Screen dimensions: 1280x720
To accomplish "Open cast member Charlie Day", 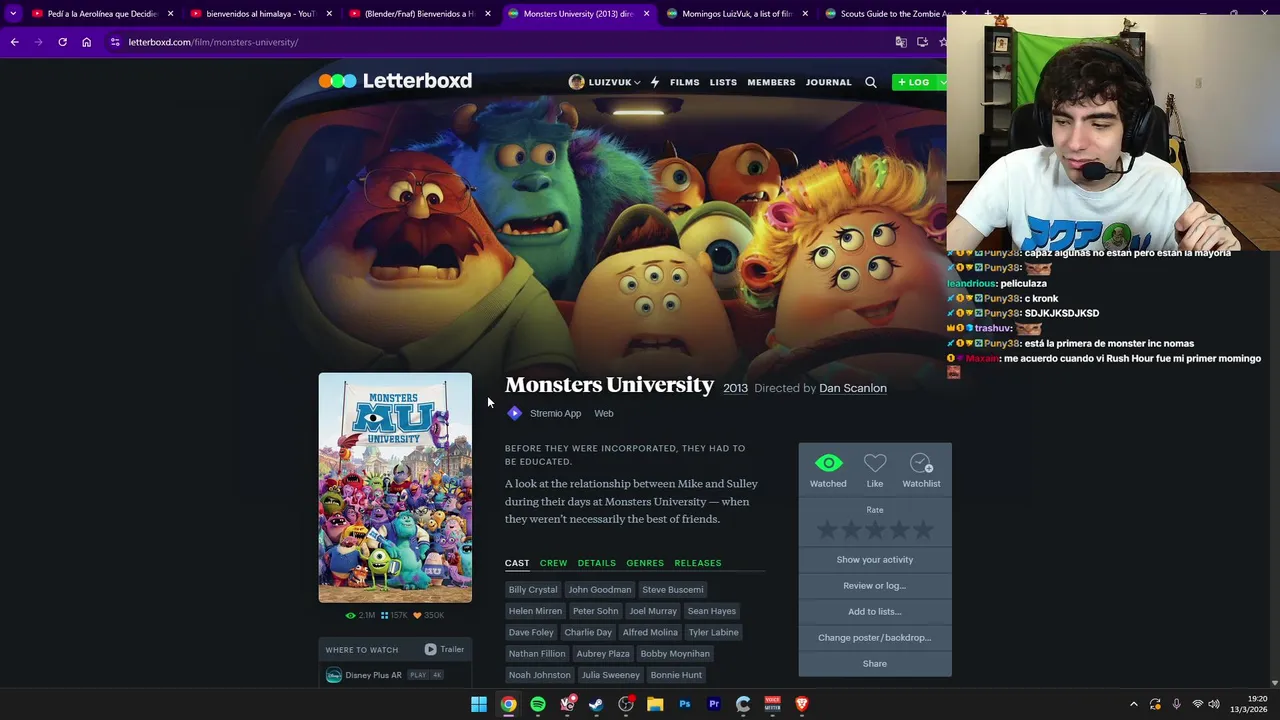I will point(588,632).
